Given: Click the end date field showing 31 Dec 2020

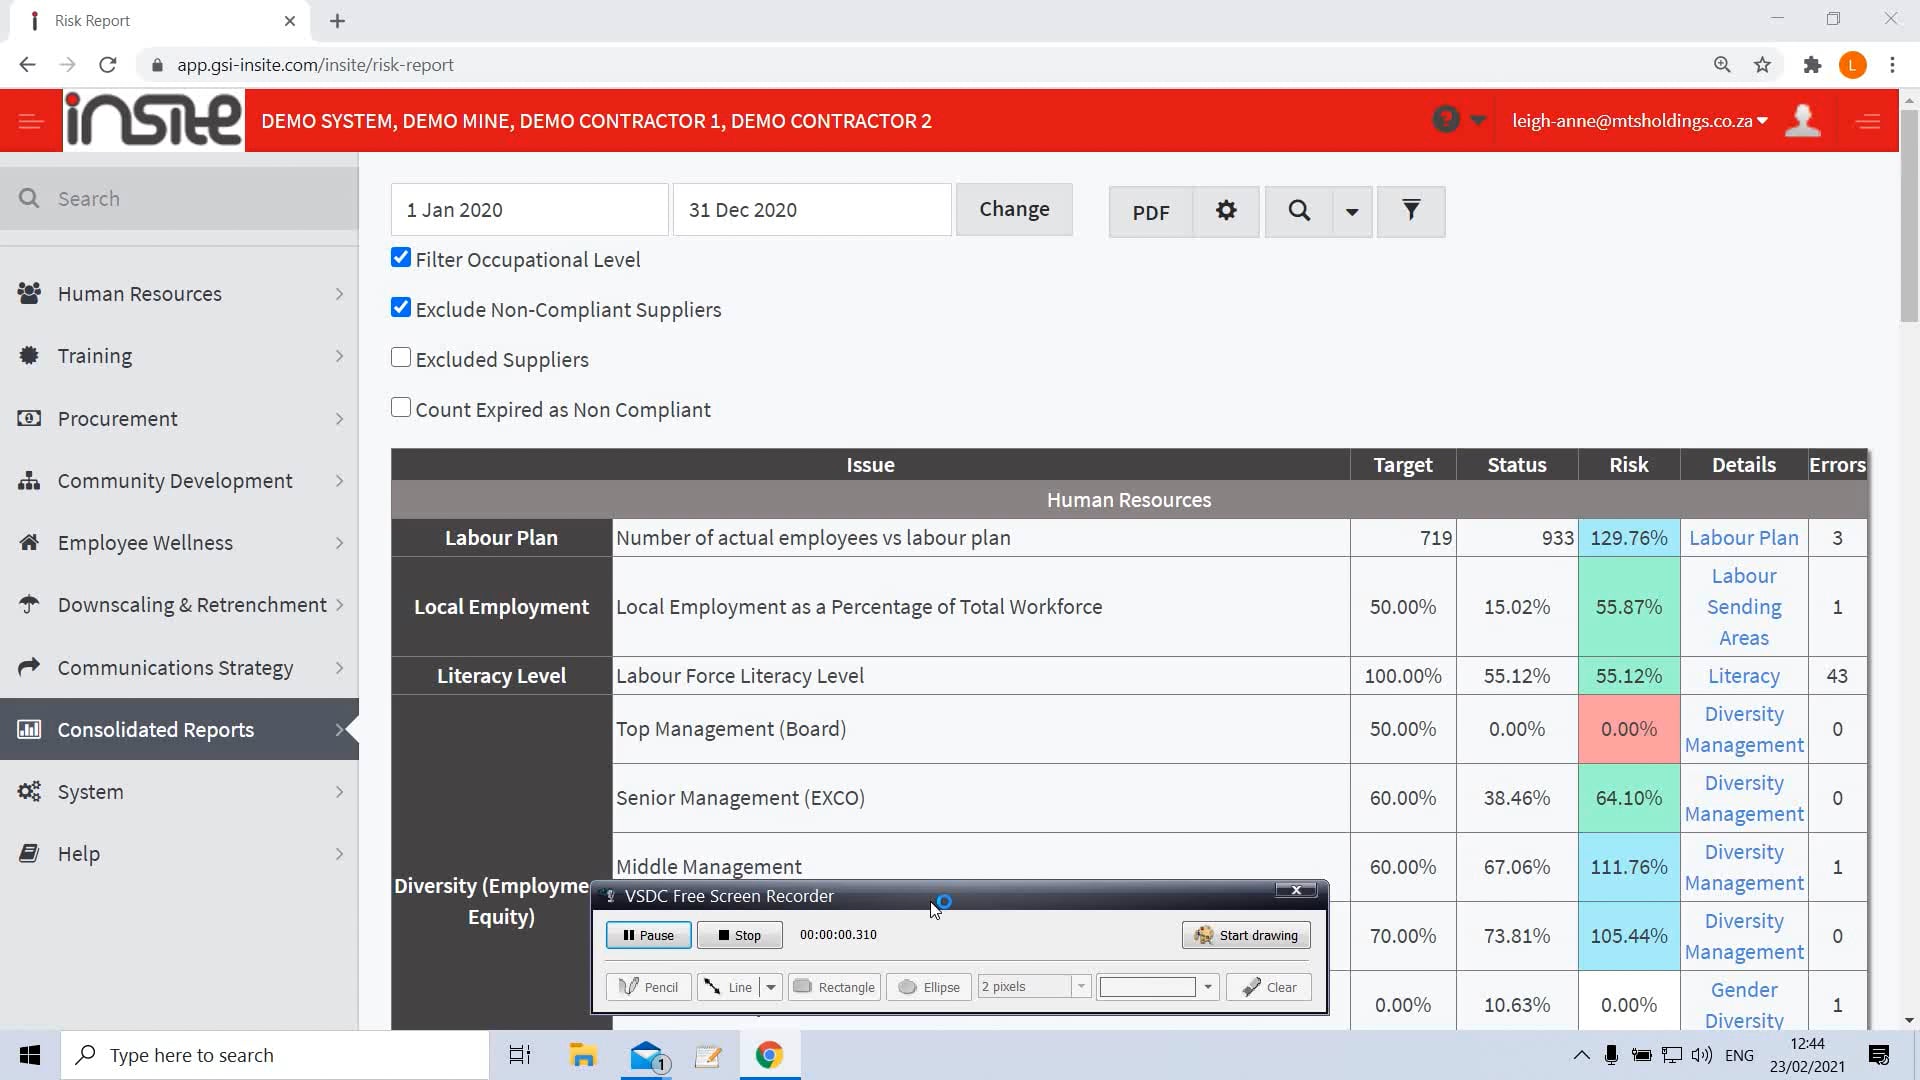Looking at the screenshot, I should coord(812,209).
